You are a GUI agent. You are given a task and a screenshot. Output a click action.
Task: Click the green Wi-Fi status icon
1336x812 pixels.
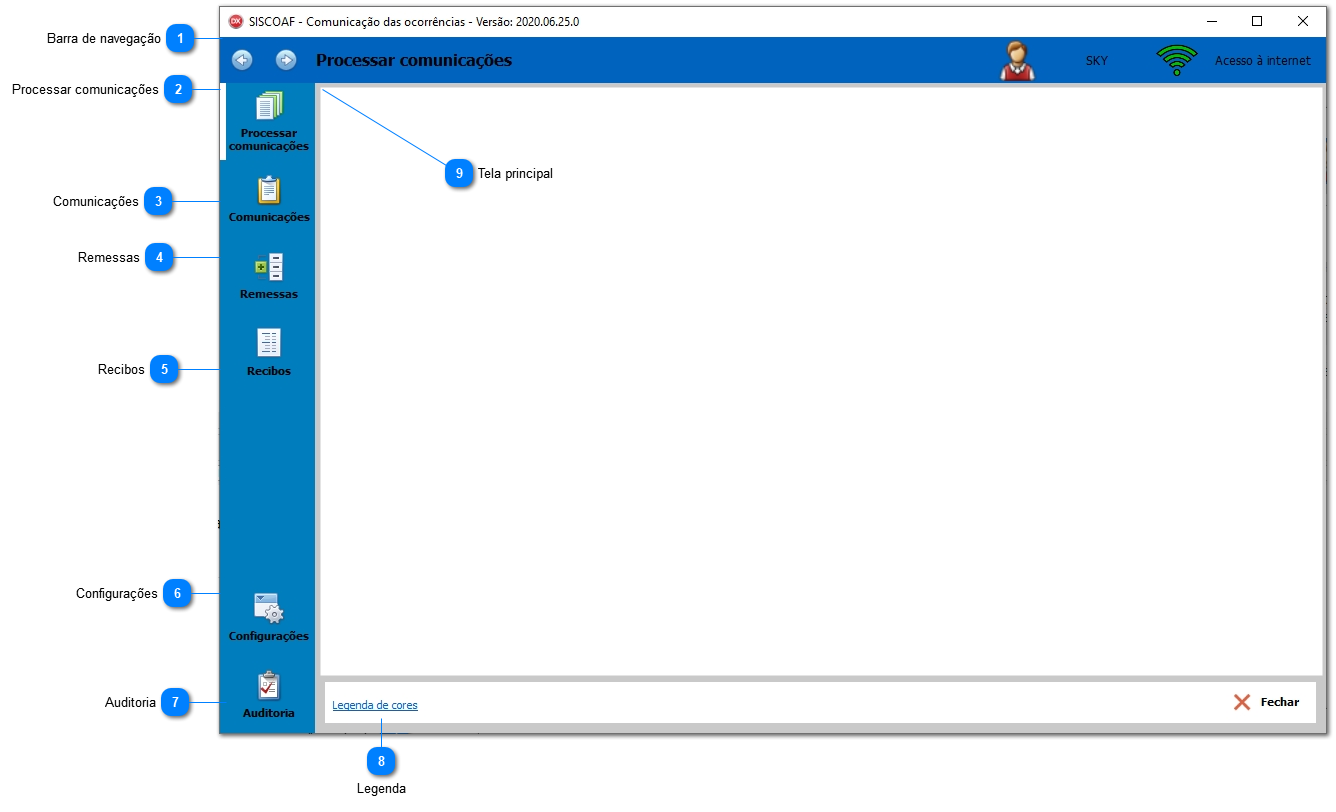pyautogui.click(x=1176, y=61)
